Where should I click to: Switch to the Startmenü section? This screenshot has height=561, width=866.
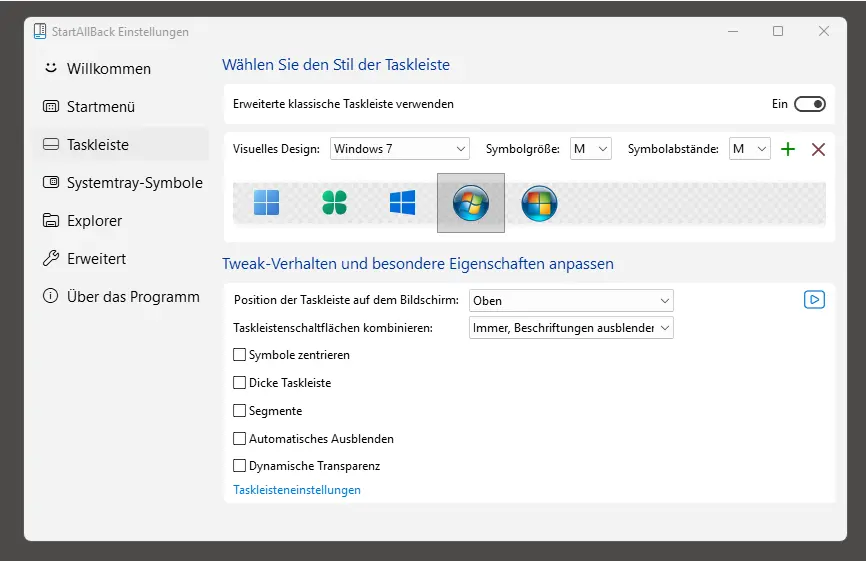click(100, 107)
